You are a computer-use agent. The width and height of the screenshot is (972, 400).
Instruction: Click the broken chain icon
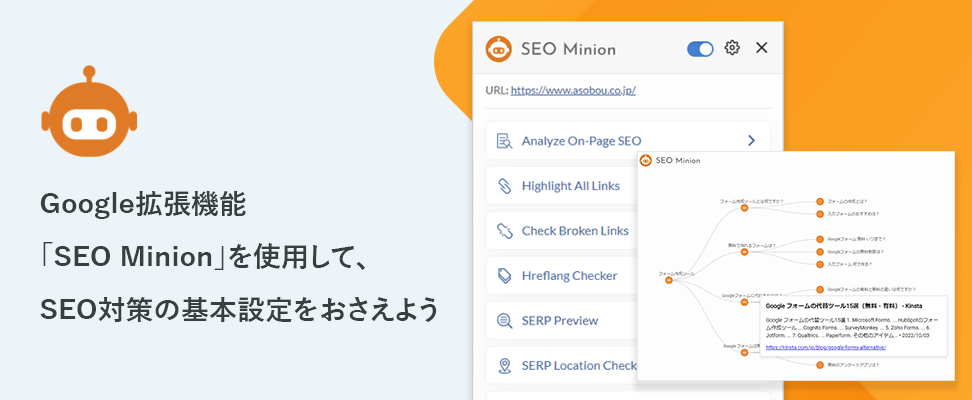coord(505,231)
